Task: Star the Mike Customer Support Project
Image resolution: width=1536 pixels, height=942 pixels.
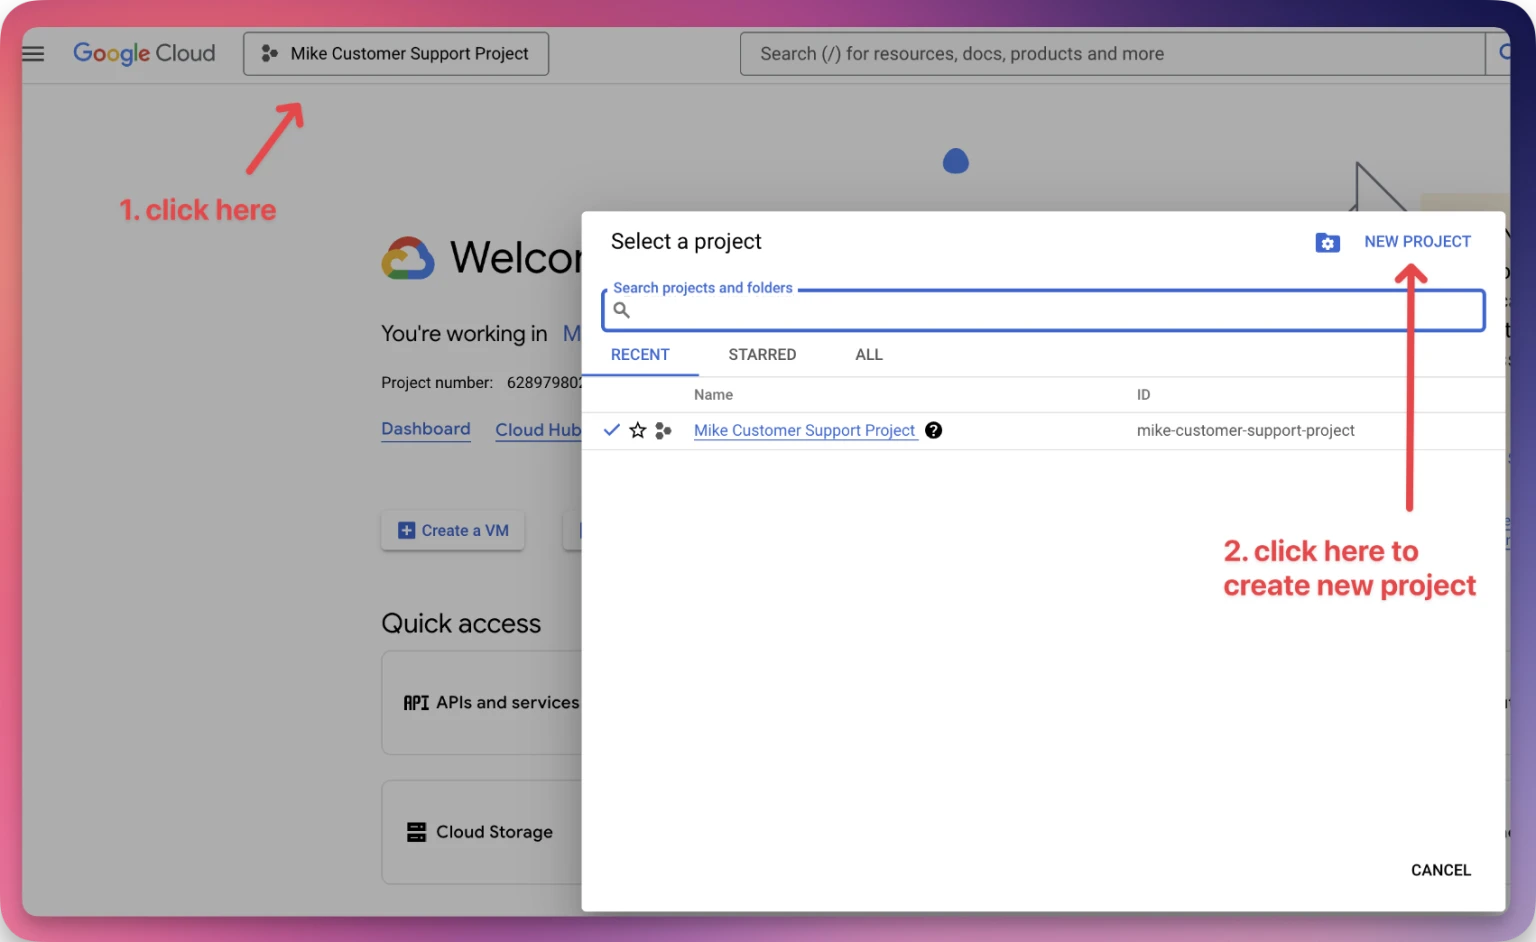Action: (638, 431)
